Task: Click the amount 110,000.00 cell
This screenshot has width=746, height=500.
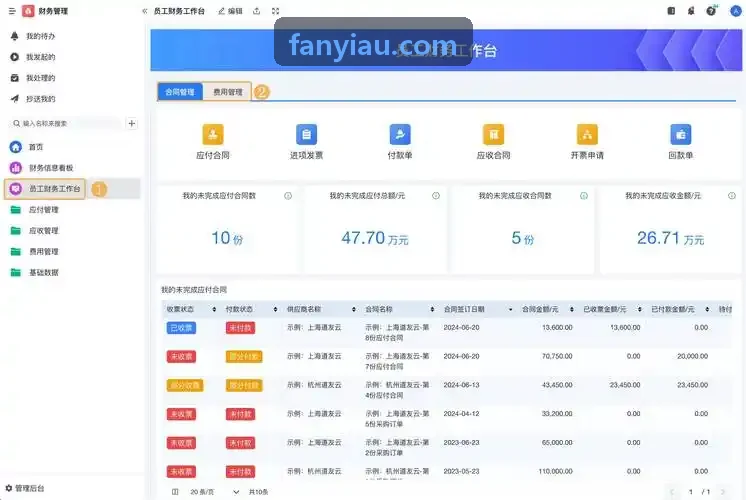Action: [555, 471]
